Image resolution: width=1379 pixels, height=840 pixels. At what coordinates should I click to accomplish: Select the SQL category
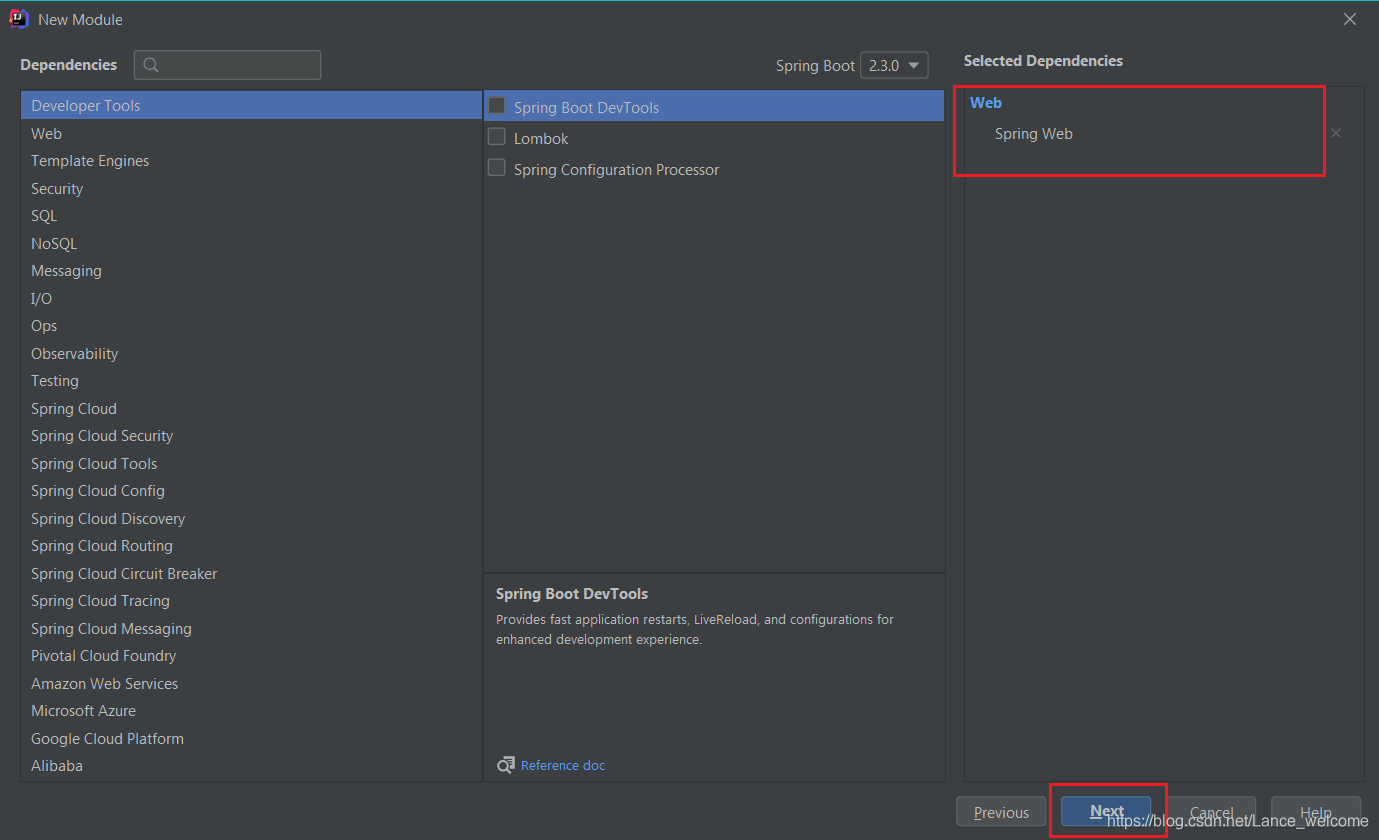coord(251,216)
